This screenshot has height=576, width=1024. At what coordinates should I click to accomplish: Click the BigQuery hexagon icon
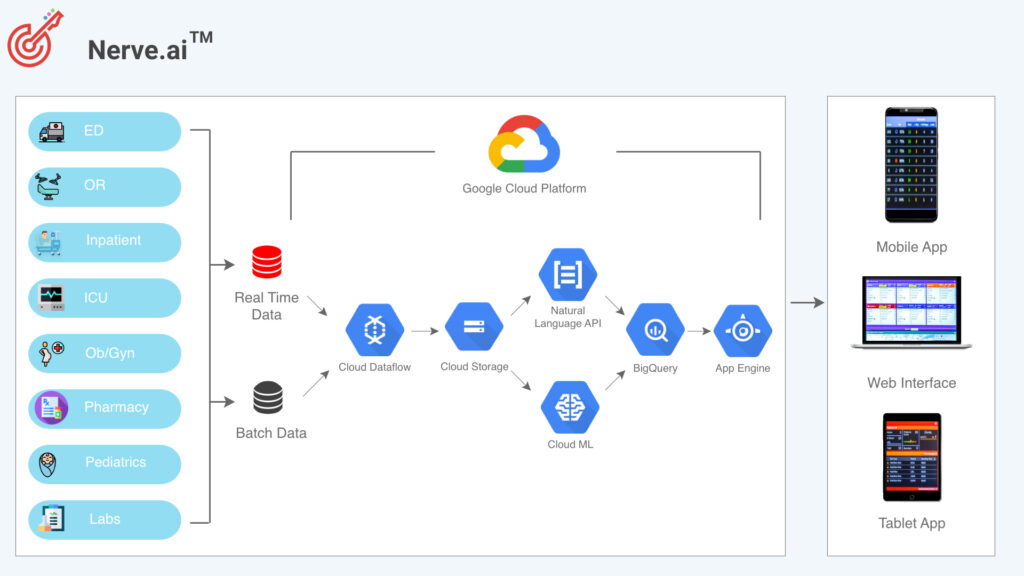pos(655,330)
